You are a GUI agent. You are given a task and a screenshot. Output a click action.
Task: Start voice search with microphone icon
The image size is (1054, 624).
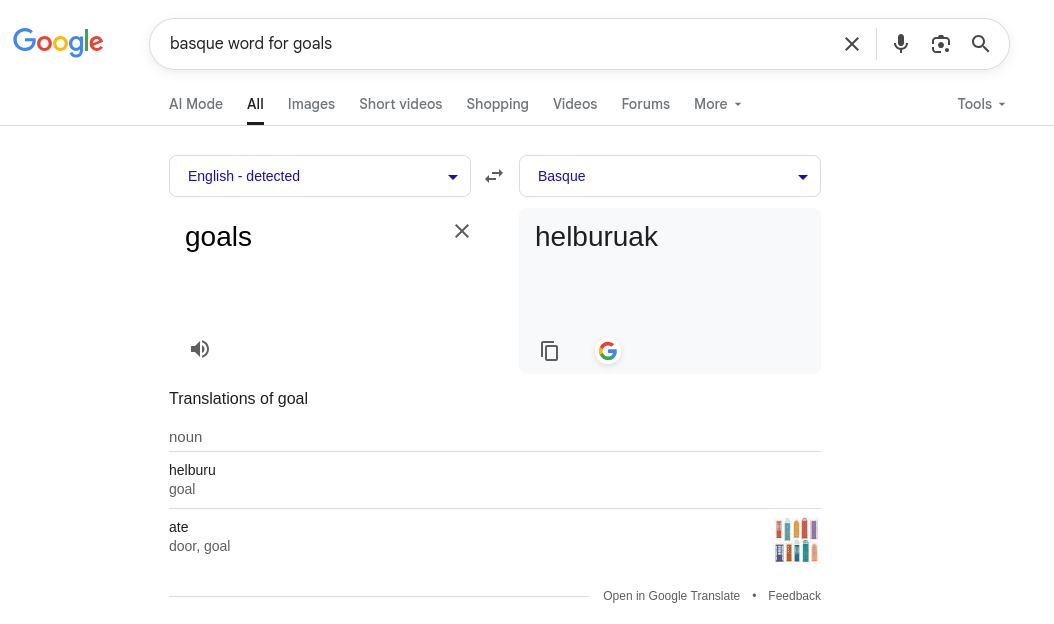pyautogui.click(x=901, y=44)
